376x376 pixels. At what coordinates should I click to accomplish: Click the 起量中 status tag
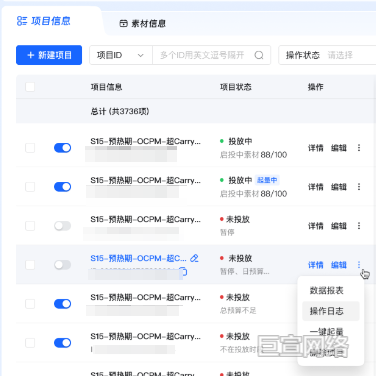(267, 180)
